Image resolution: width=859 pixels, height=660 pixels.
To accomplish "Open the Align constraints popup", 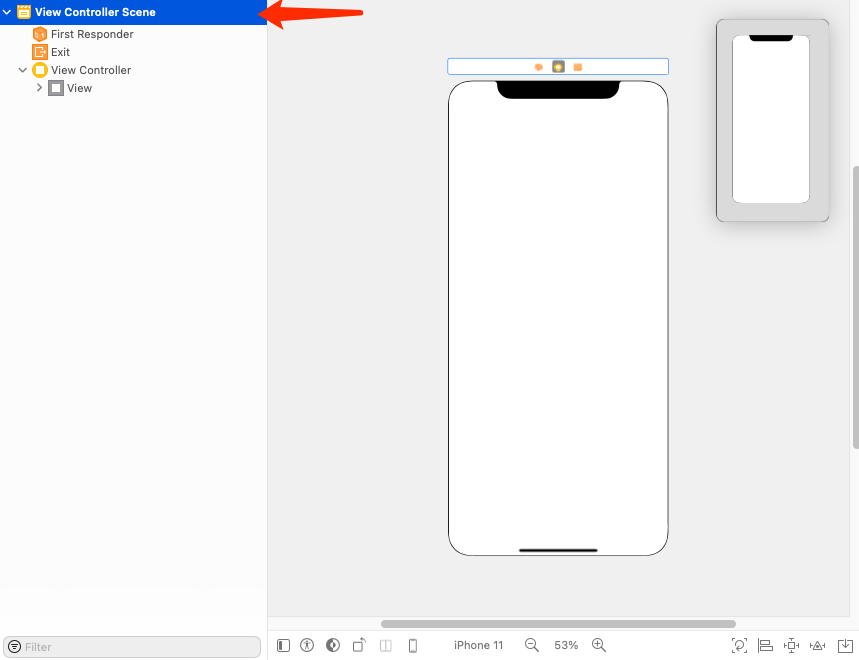I will [x=765, y=646].
